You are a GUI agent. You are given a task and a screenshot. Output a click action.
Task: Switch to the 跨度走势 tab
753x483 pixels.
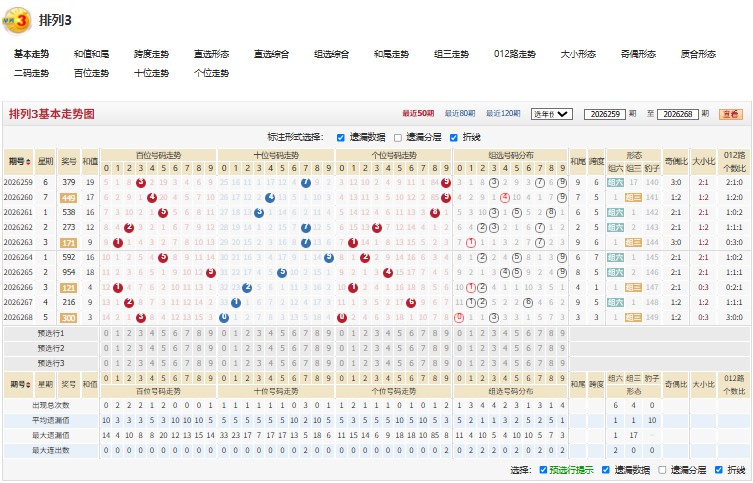(151, 54)
